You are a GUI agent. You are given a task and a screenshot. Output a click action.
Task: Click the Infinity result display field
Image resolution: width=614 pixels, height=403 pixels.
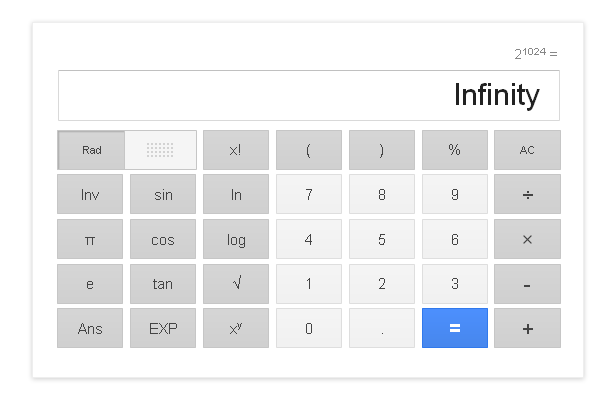coord(308,96)
